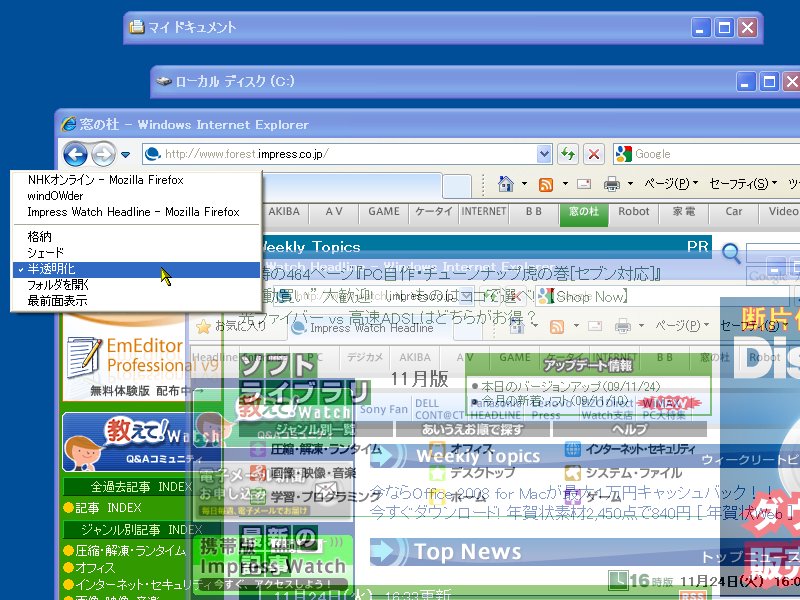This screenshot has height=600, width=800.
Task: Click the Home icon on the command bar
Action: pyautogui.click(x=505, y=186)
